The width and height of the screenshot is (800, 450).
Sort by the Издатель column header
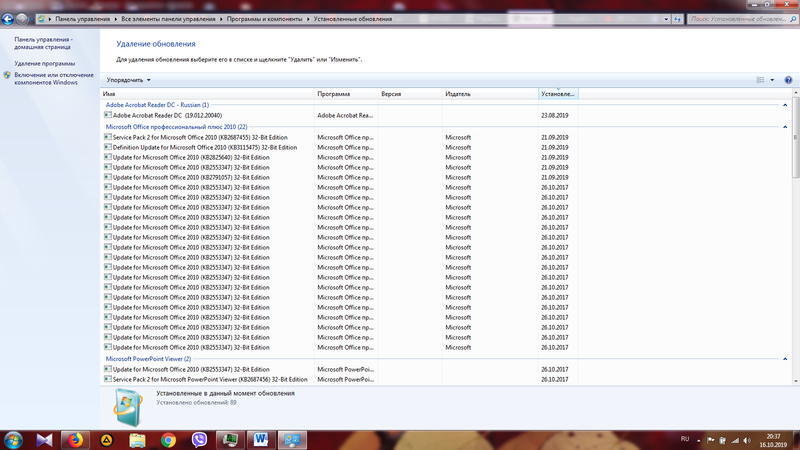click(x=490, y=94)
